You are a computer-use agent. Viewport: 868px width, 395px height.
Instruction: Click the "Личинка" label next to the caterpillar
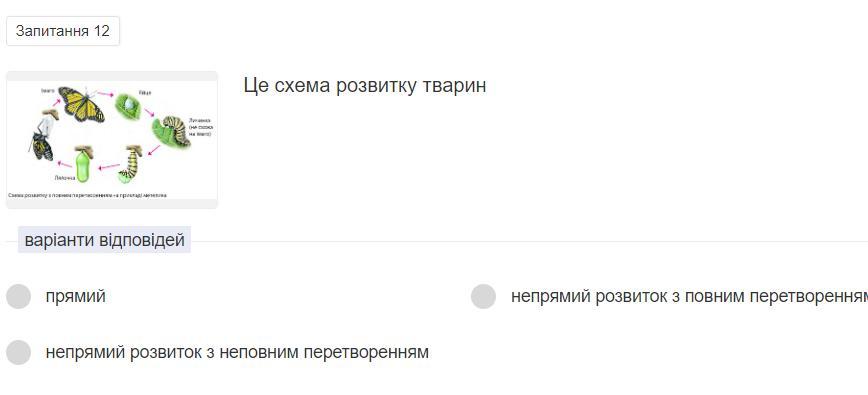[x=199, y=120]
